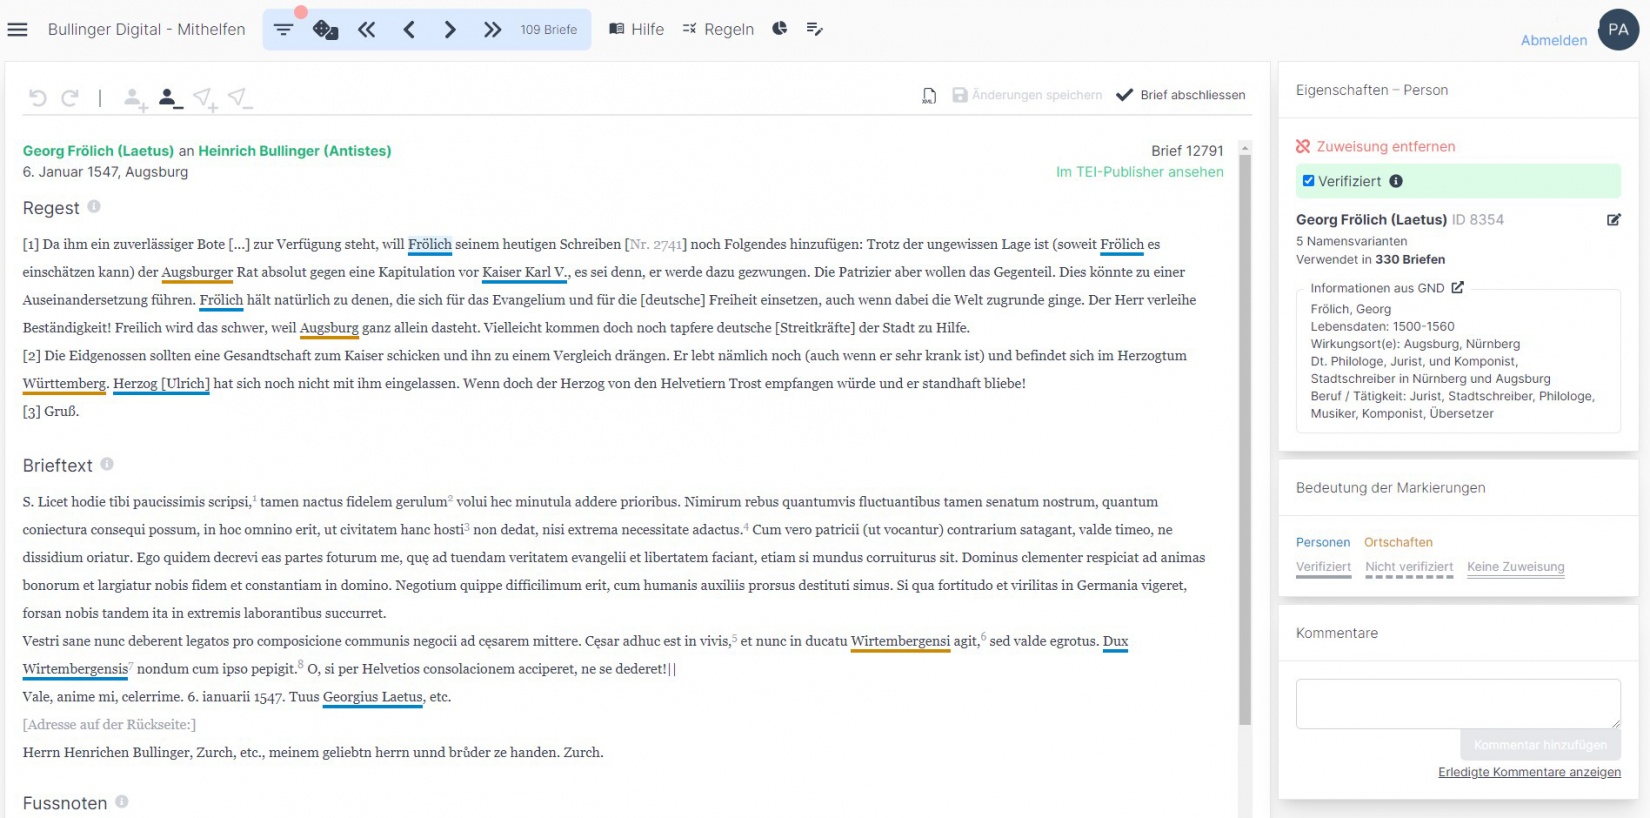
Task: Click sender Georg Frölich (Laetus) heading
Action: (x=98, y=151)
